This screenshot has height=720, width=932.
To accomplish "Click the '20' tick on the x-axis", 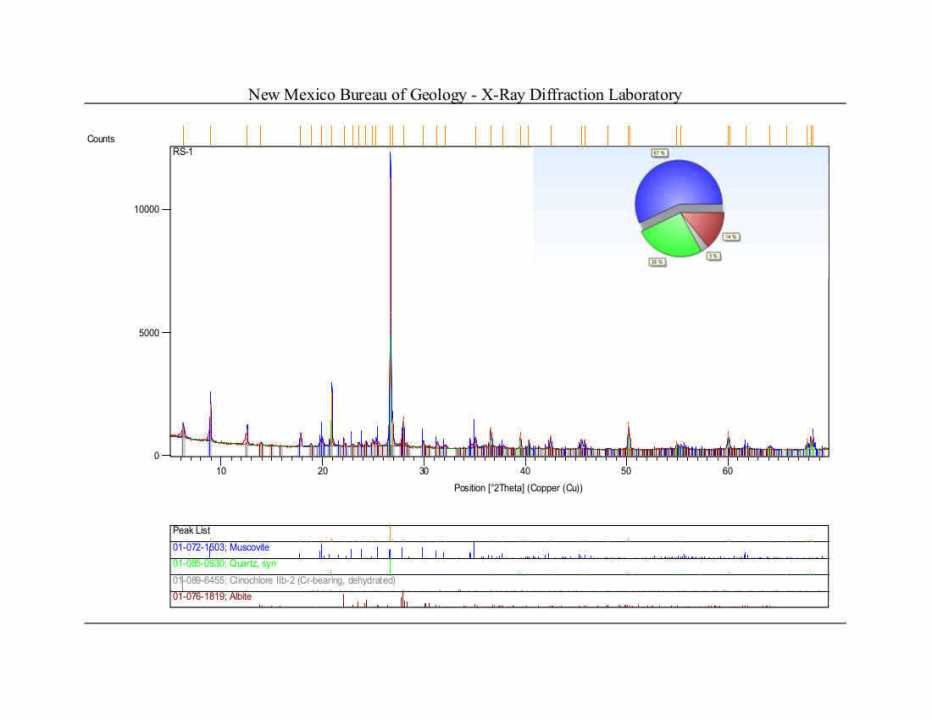I will (x=323, y=471).
